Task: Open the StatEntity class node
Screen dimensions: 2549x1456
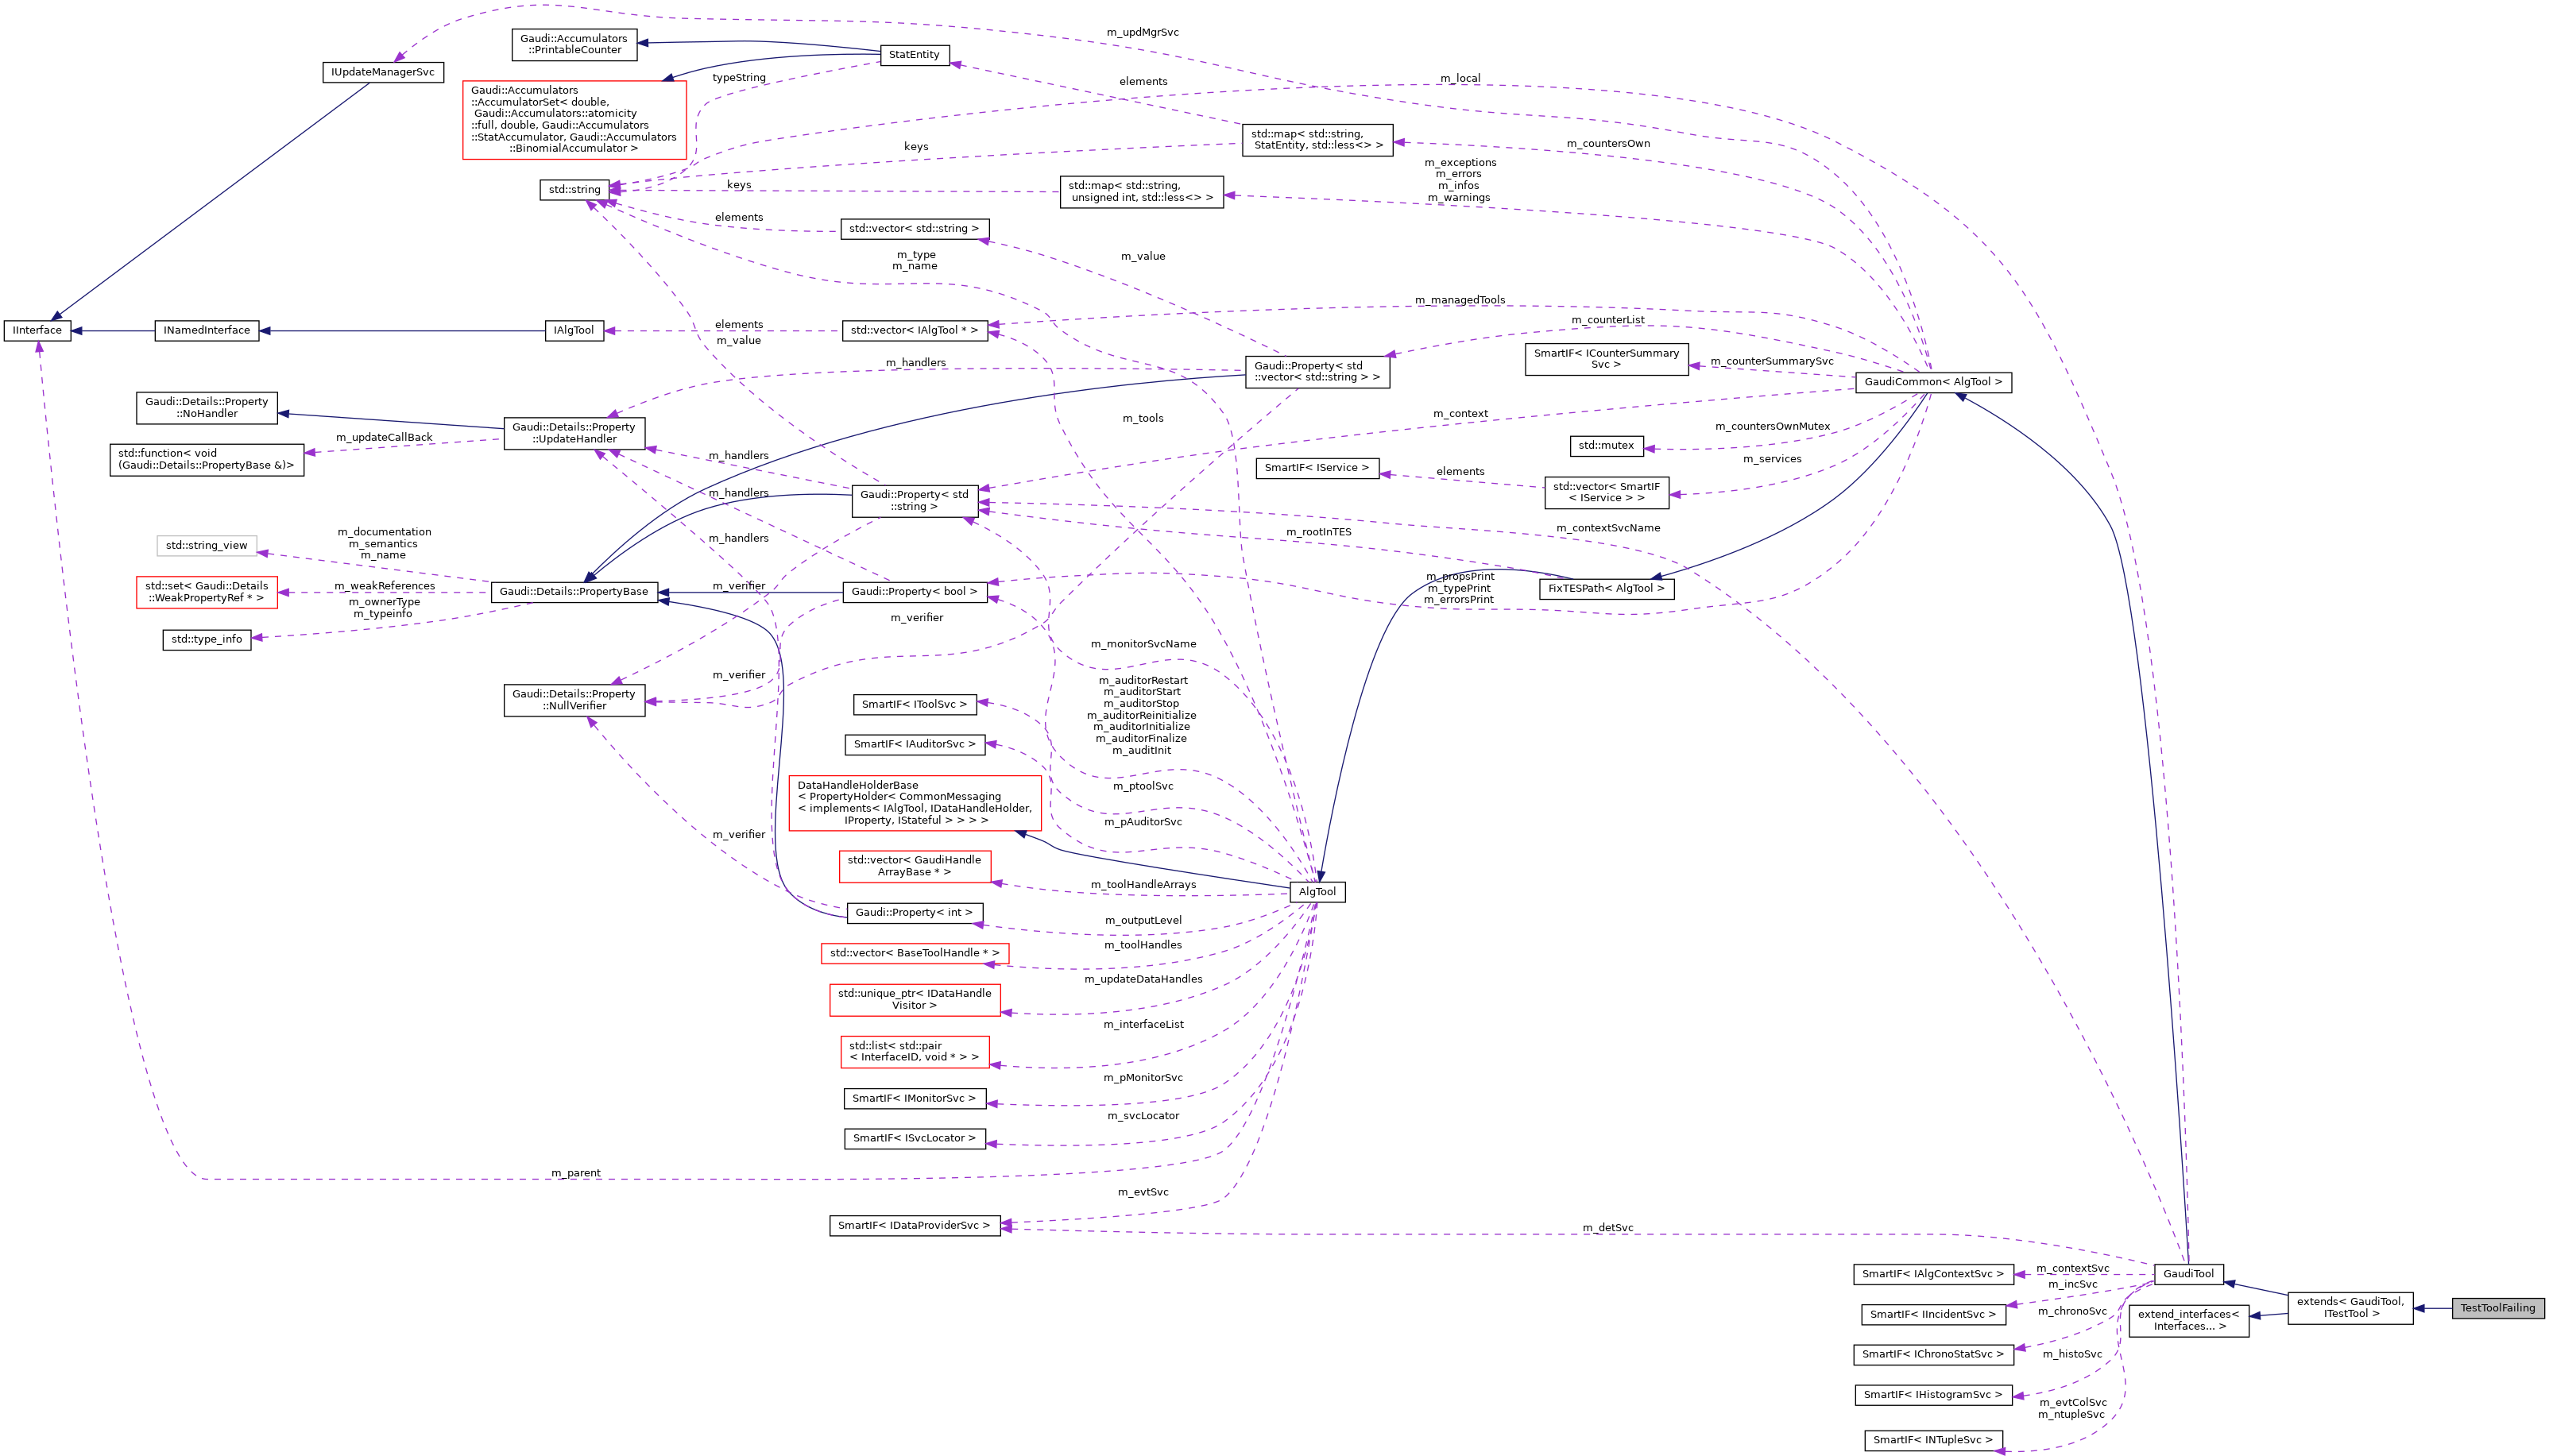Action: tap(917, 55)
